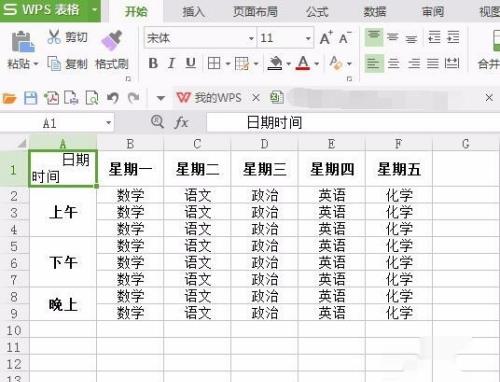Toggle Underline formatting

(x=190, y=63)
